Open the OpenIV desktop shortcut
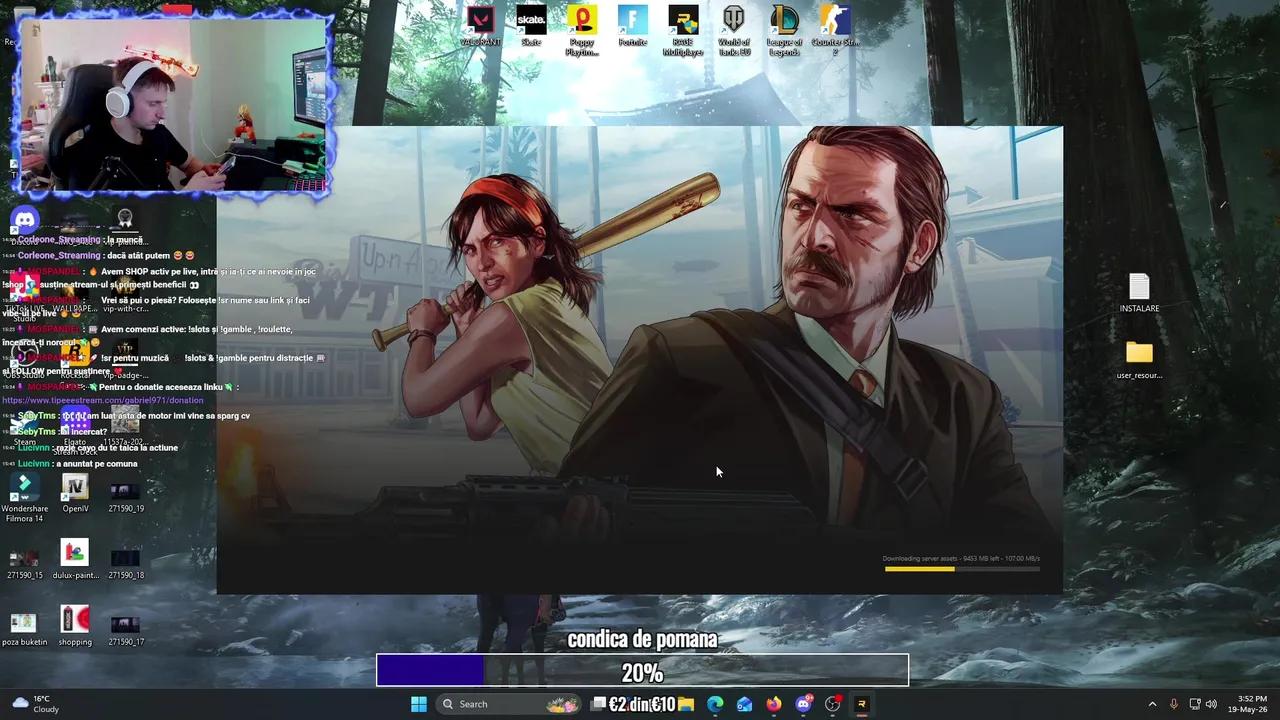Viewport: 1280px width, 720px height. point(75,494)
